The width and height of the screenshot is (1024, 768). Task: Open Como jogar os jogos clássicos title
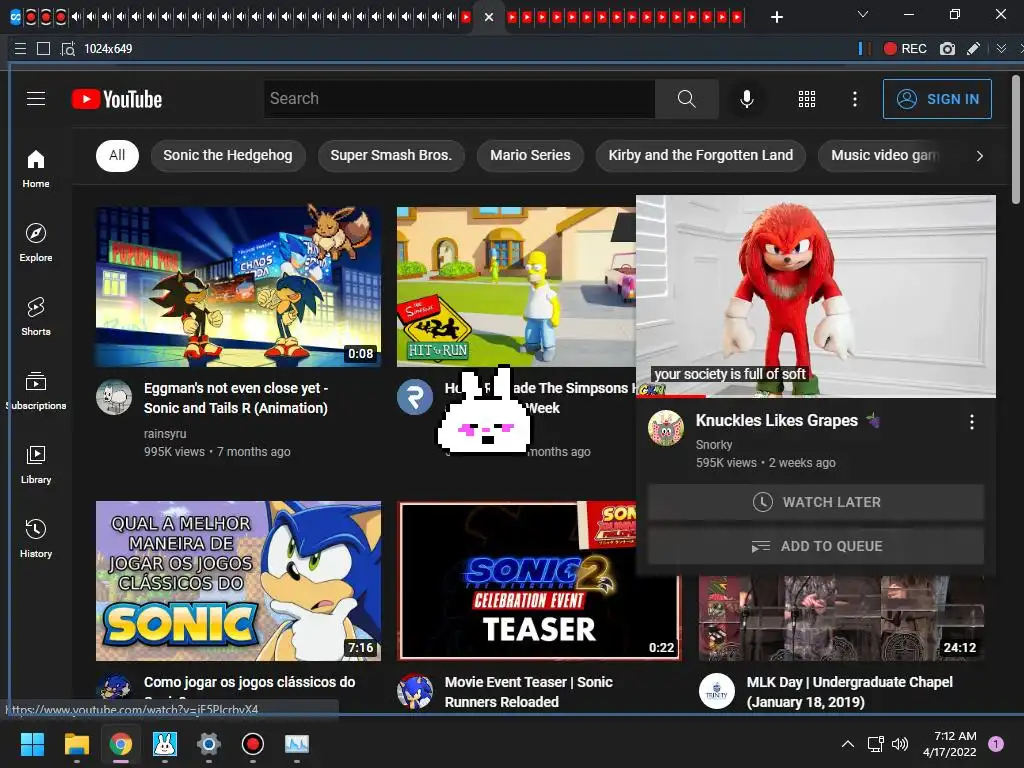[249, 682]
